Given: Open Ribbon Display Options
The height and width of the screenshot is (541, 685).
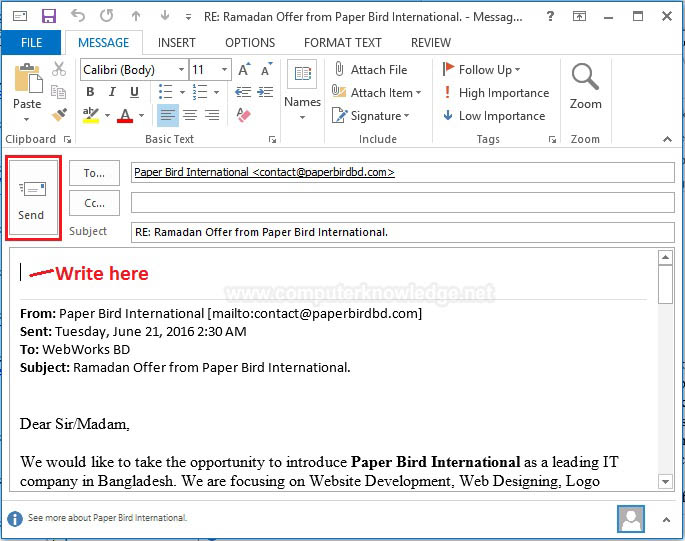Looking at the screenshot, I should tap(579, 17).
